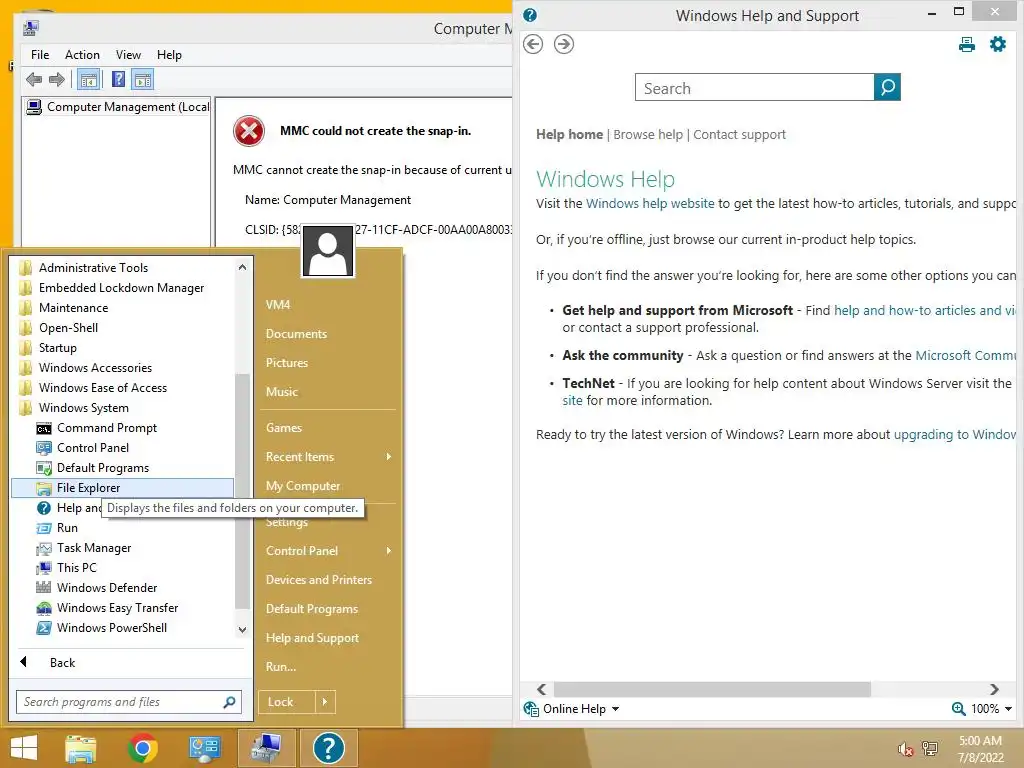Click the Lock button in start menu
Viewport: 1024px width, 768px height.
[287, 702]
